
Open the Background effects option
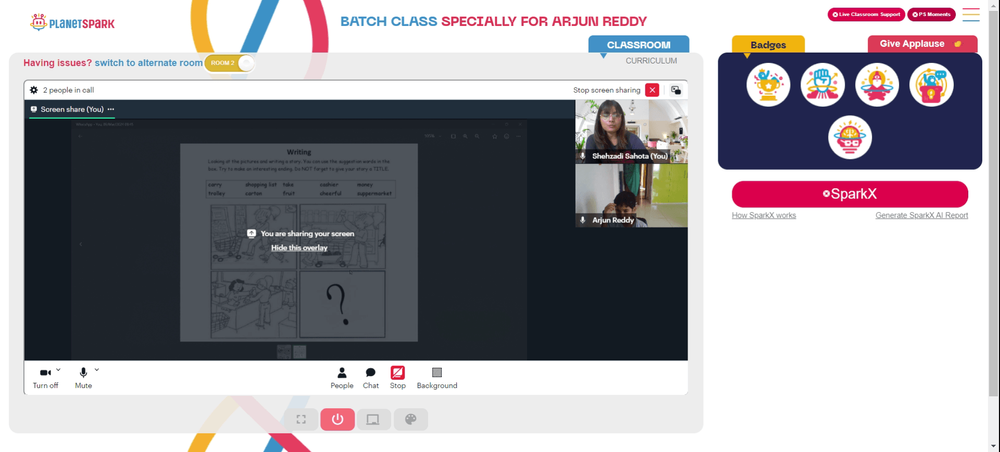437,378
